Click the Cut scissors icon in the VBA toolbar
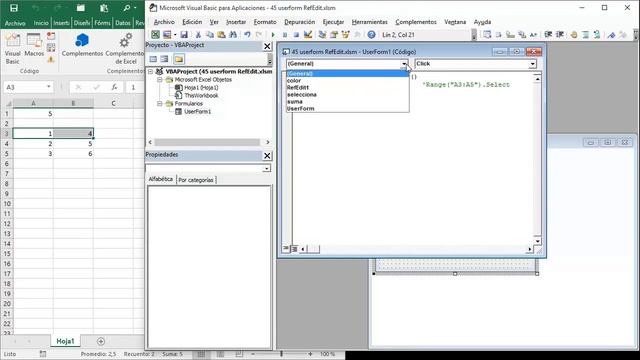The height and width of the screenshot is (360, 640). pyautogui.click(x=198, y=35)
